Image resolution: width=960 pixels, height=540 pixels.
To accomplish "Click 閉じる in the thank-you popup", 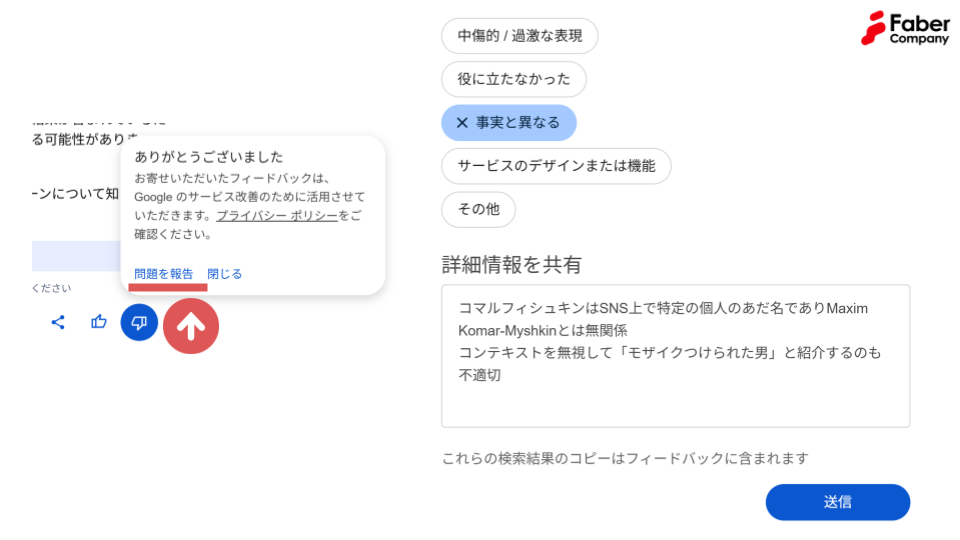I will click(225, 274).
